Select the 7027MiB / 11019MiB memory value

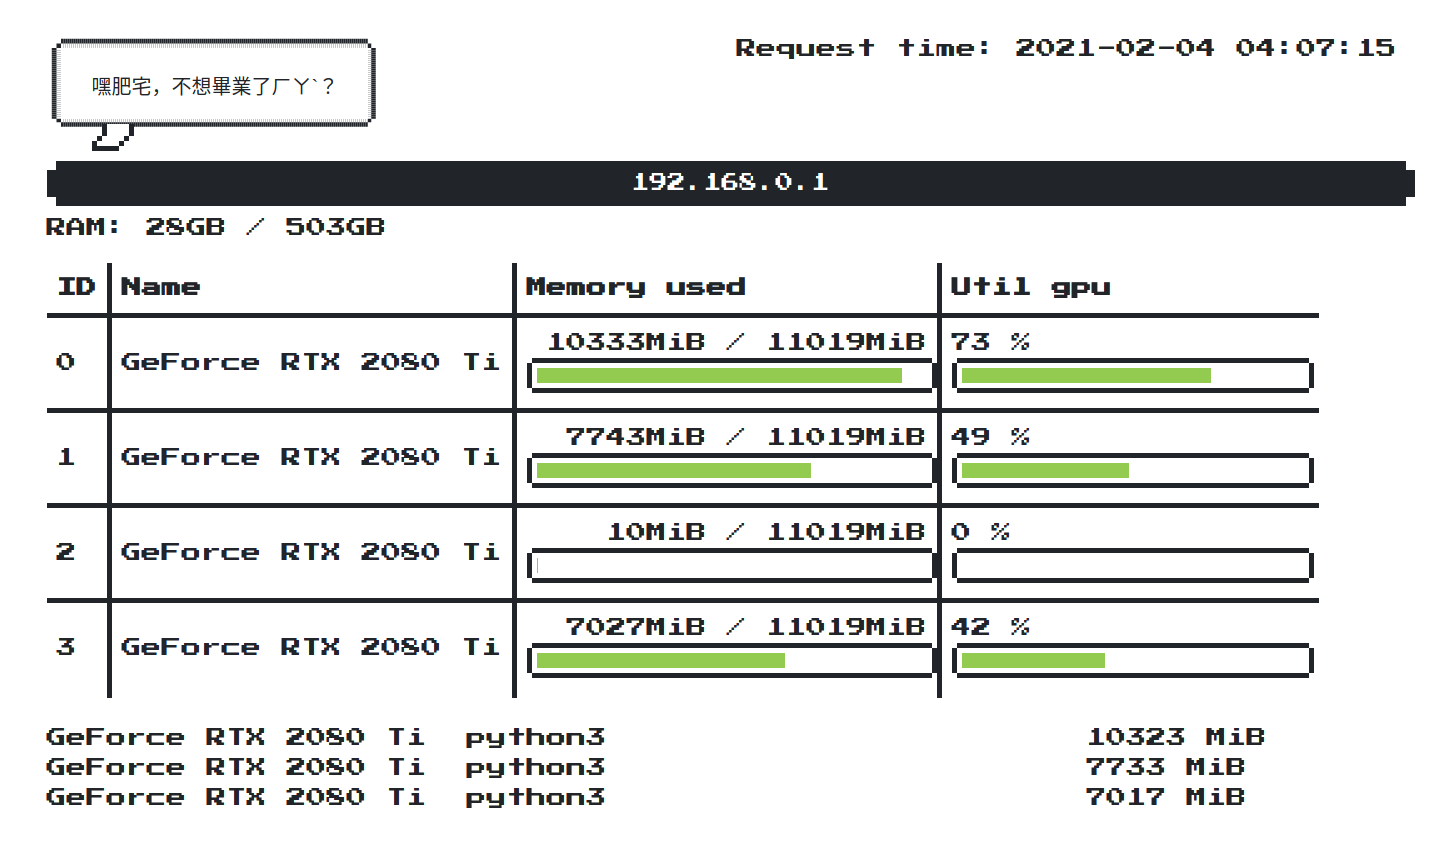point(746,627)
